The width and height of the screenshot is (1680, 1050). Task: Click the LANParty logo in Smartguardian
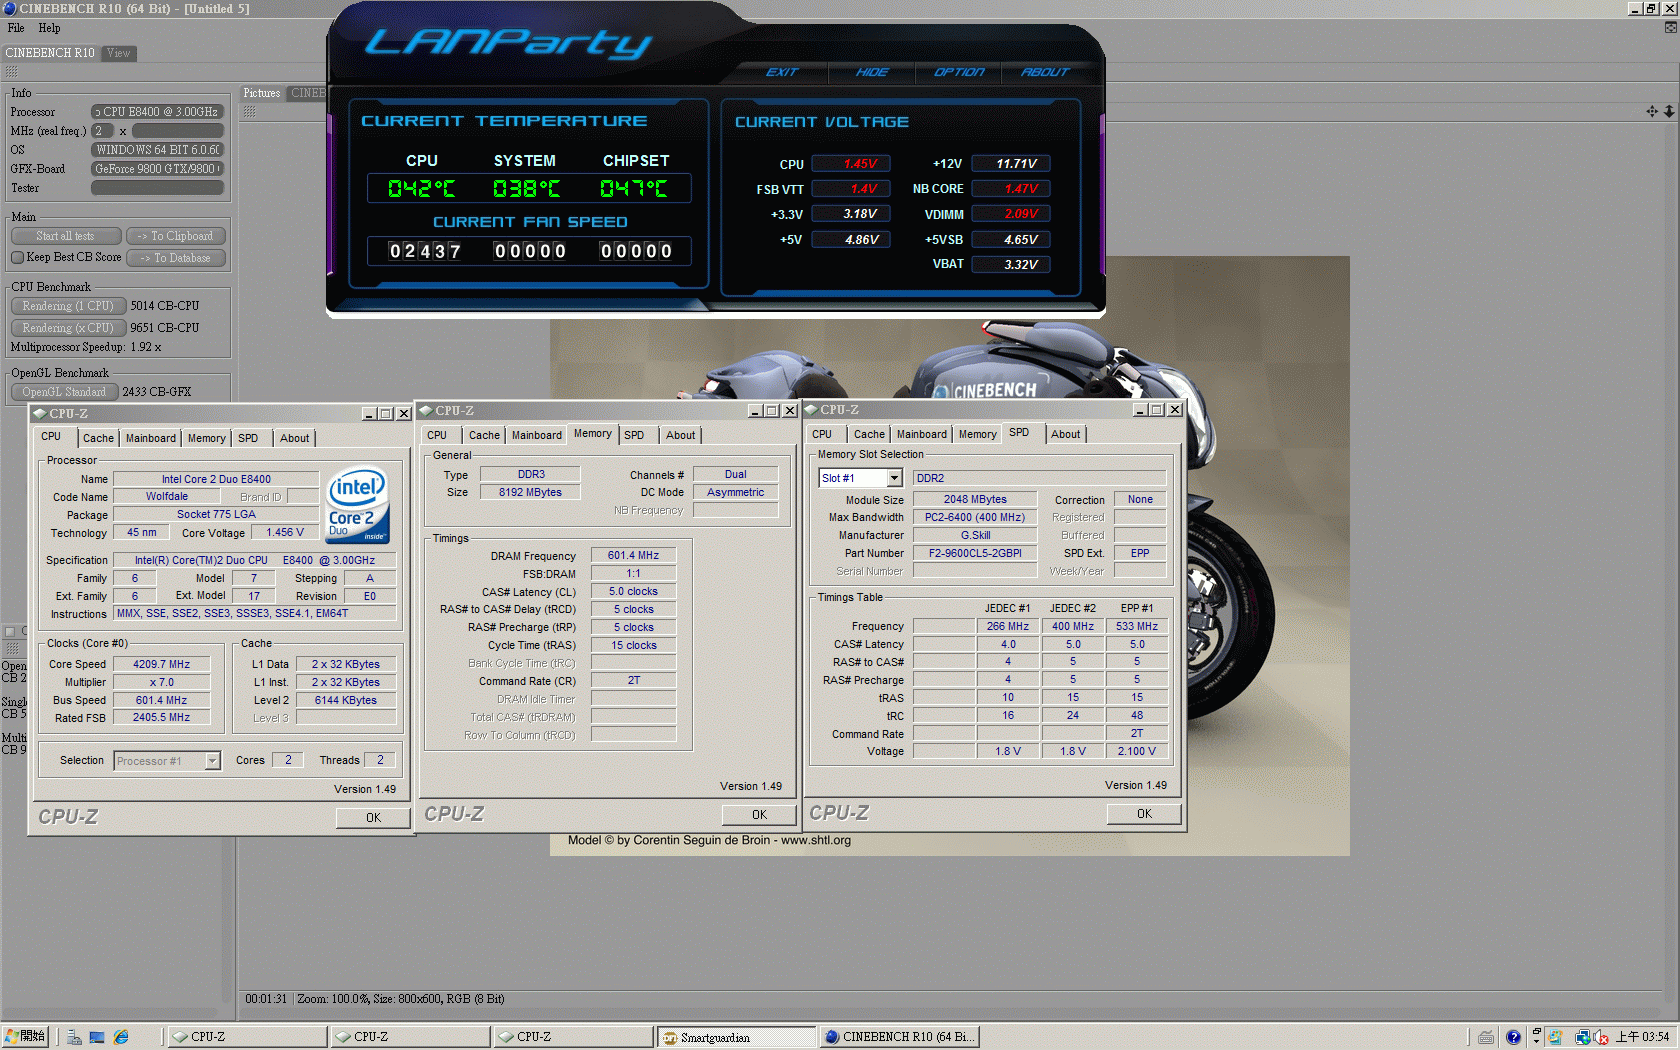(x=508, y=43)
